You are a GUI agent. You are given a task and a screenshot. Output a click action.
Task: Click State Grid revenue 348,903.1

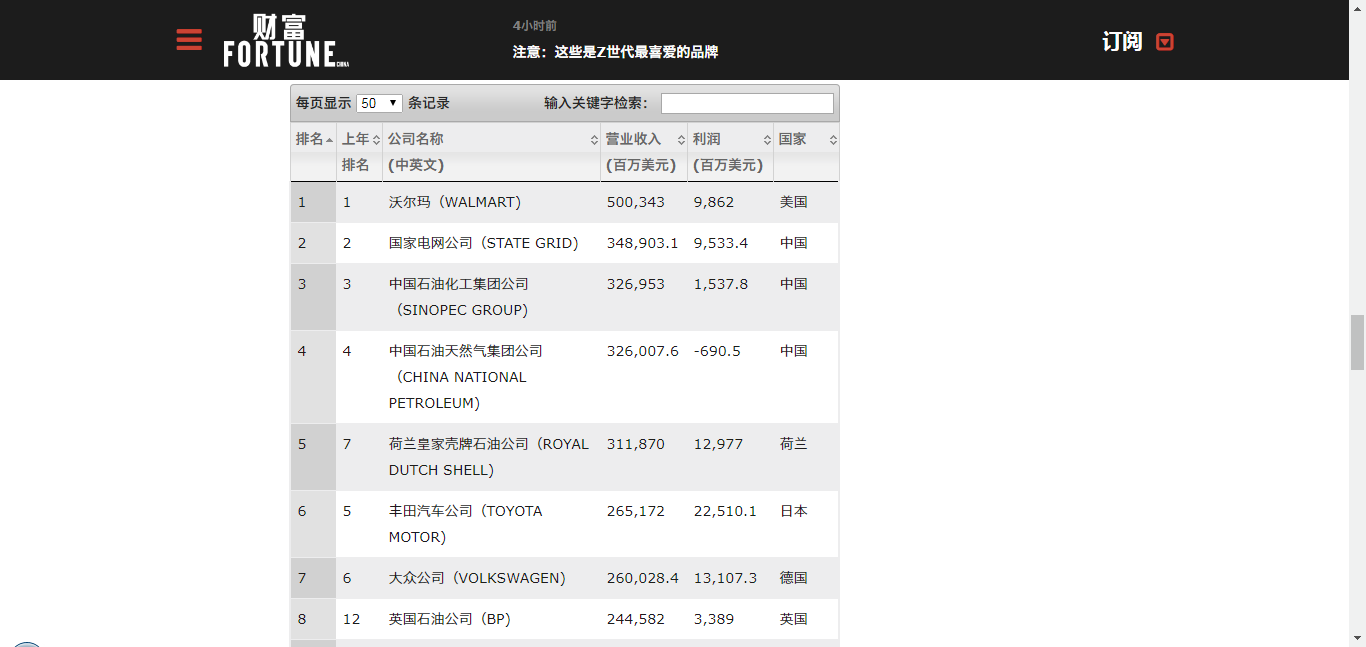[643, 243]
